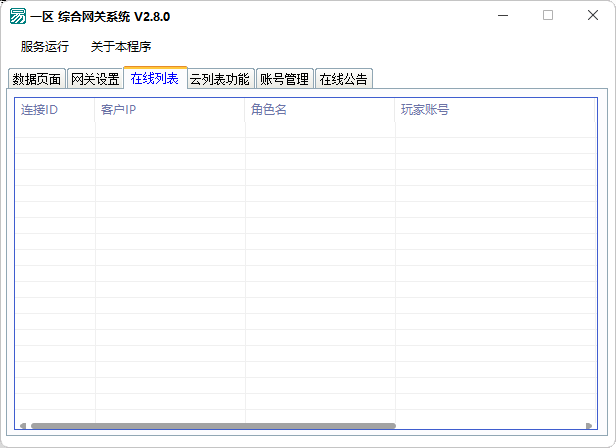Click the application icon in title bar

tap(17, 16)
